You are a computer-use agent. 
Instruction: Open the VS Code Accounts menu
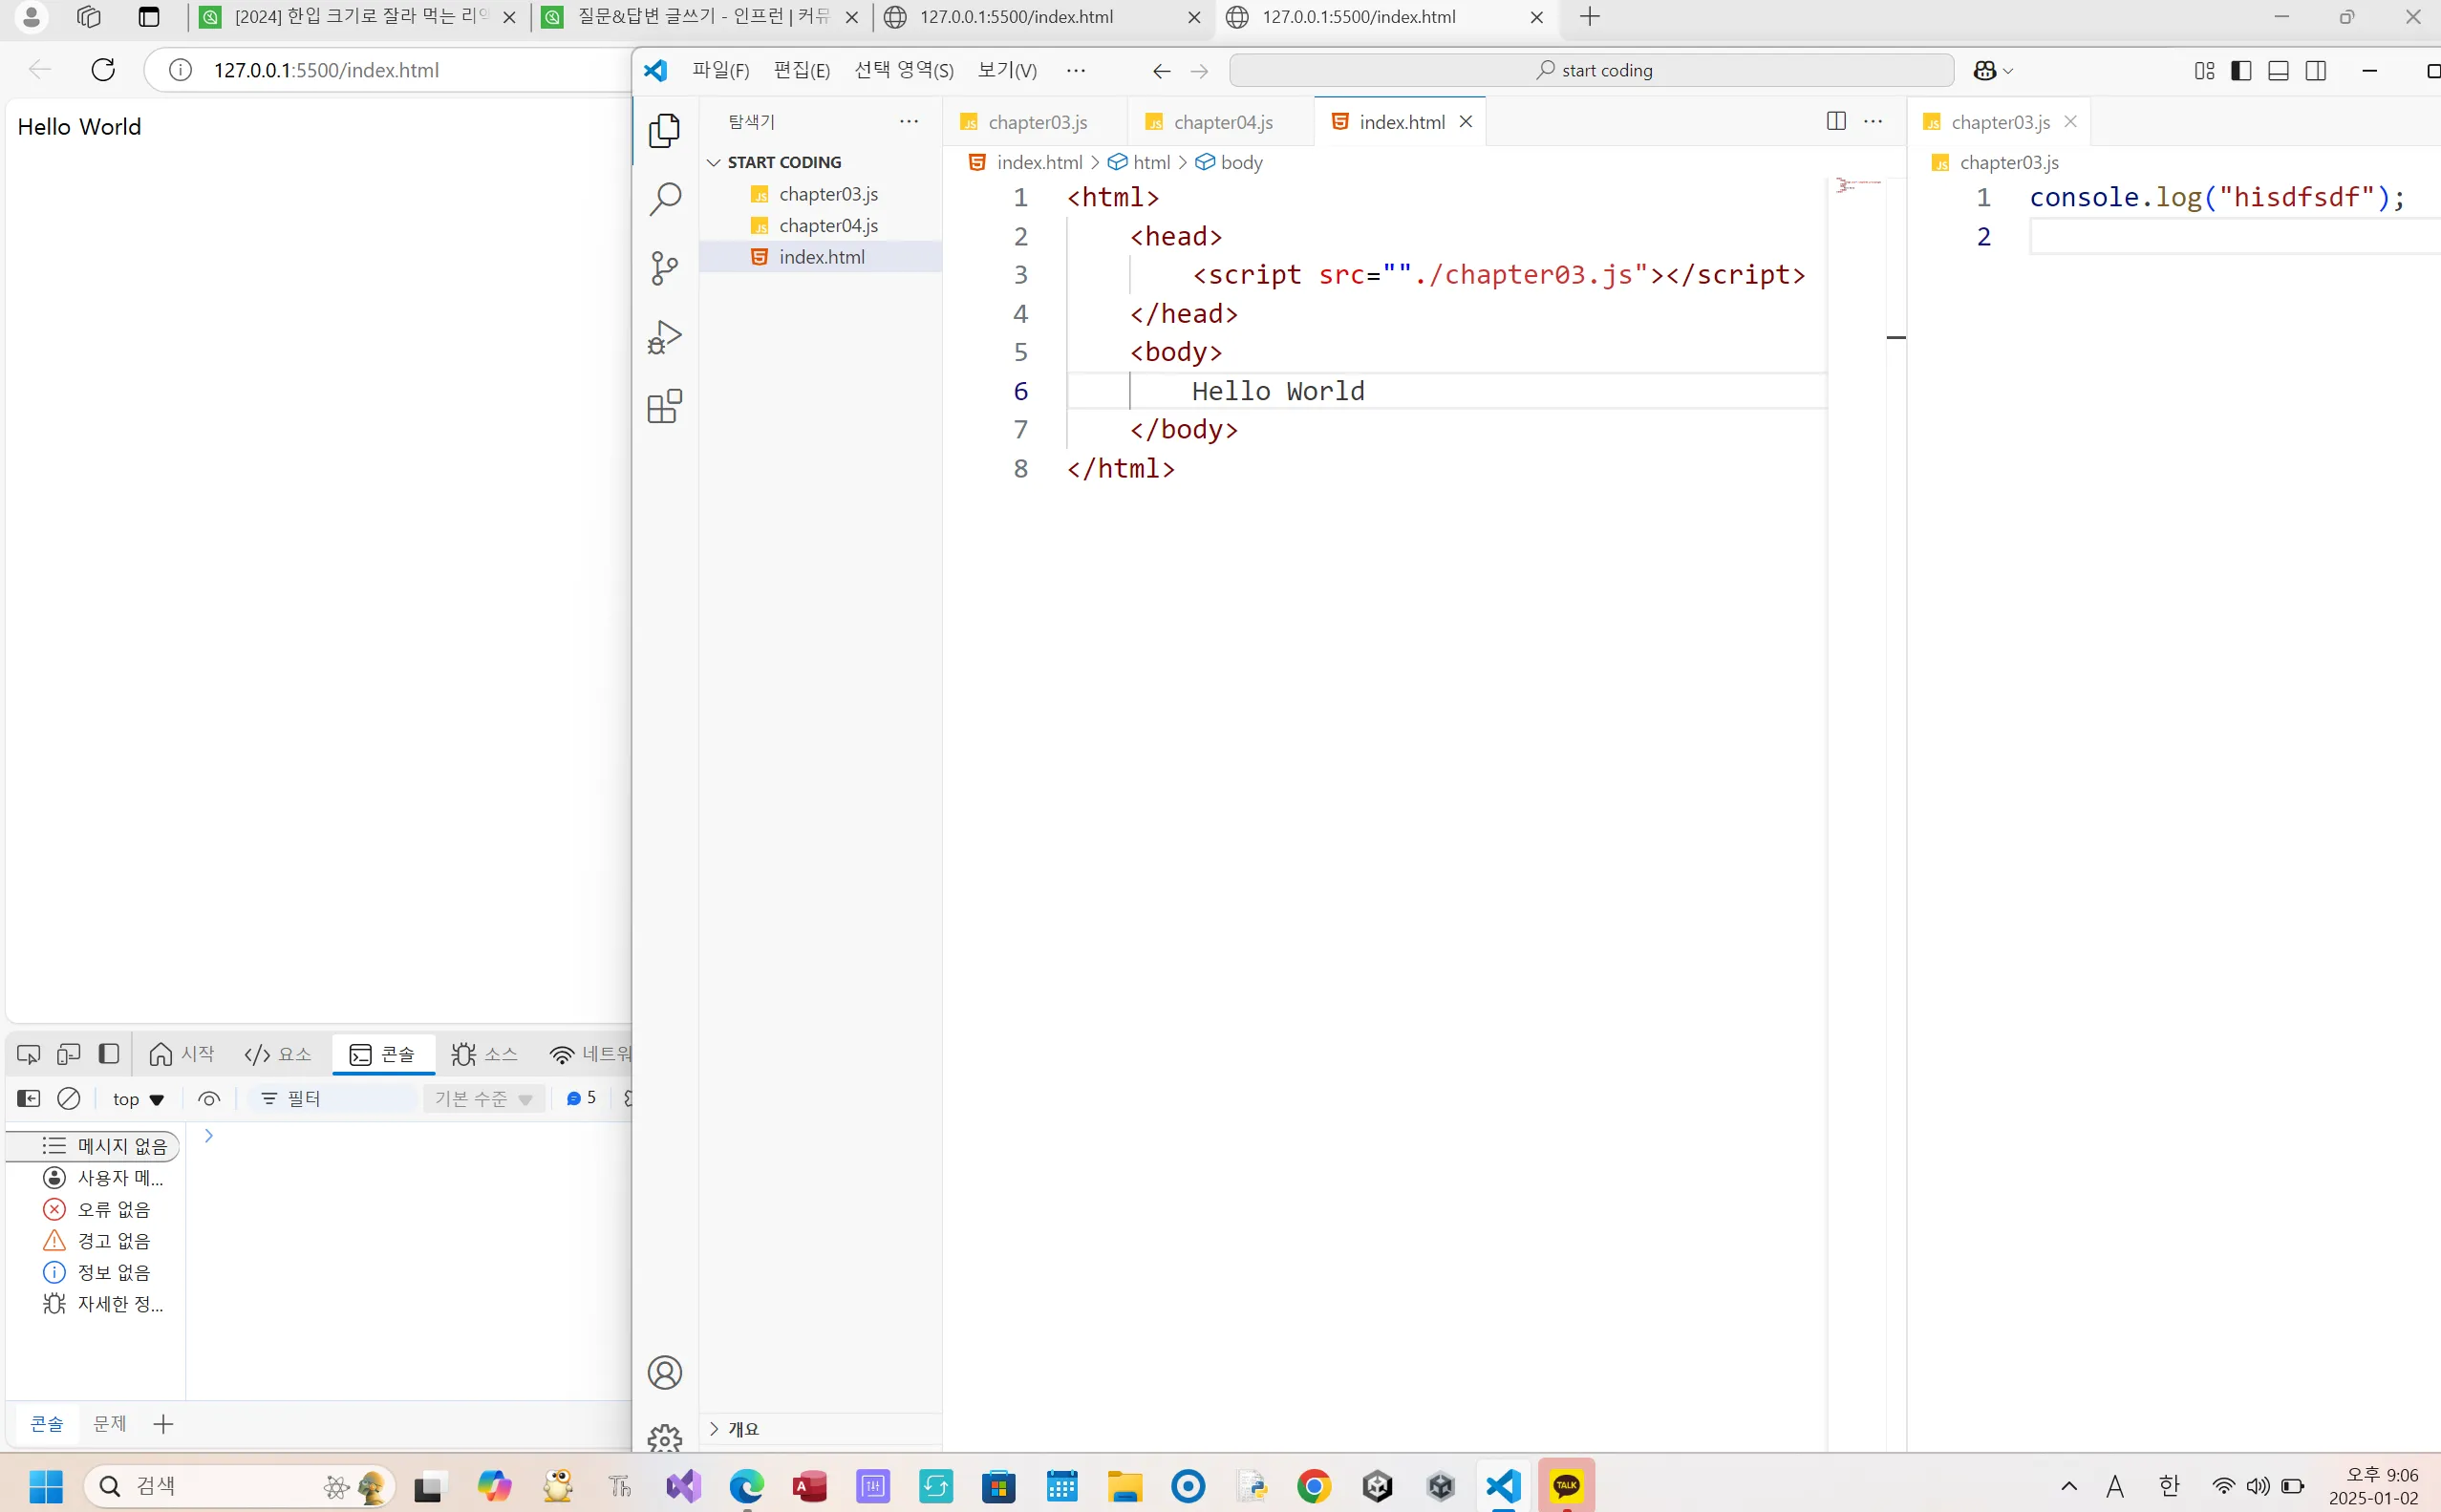(664, 1372)
